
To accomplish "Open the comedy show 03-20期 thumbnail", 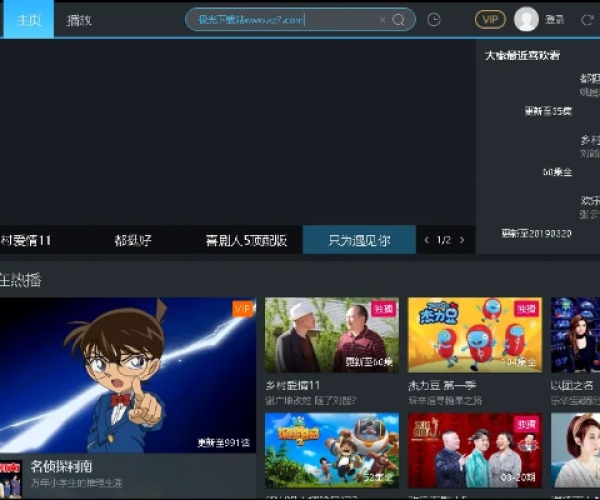I will click(475, 450).
